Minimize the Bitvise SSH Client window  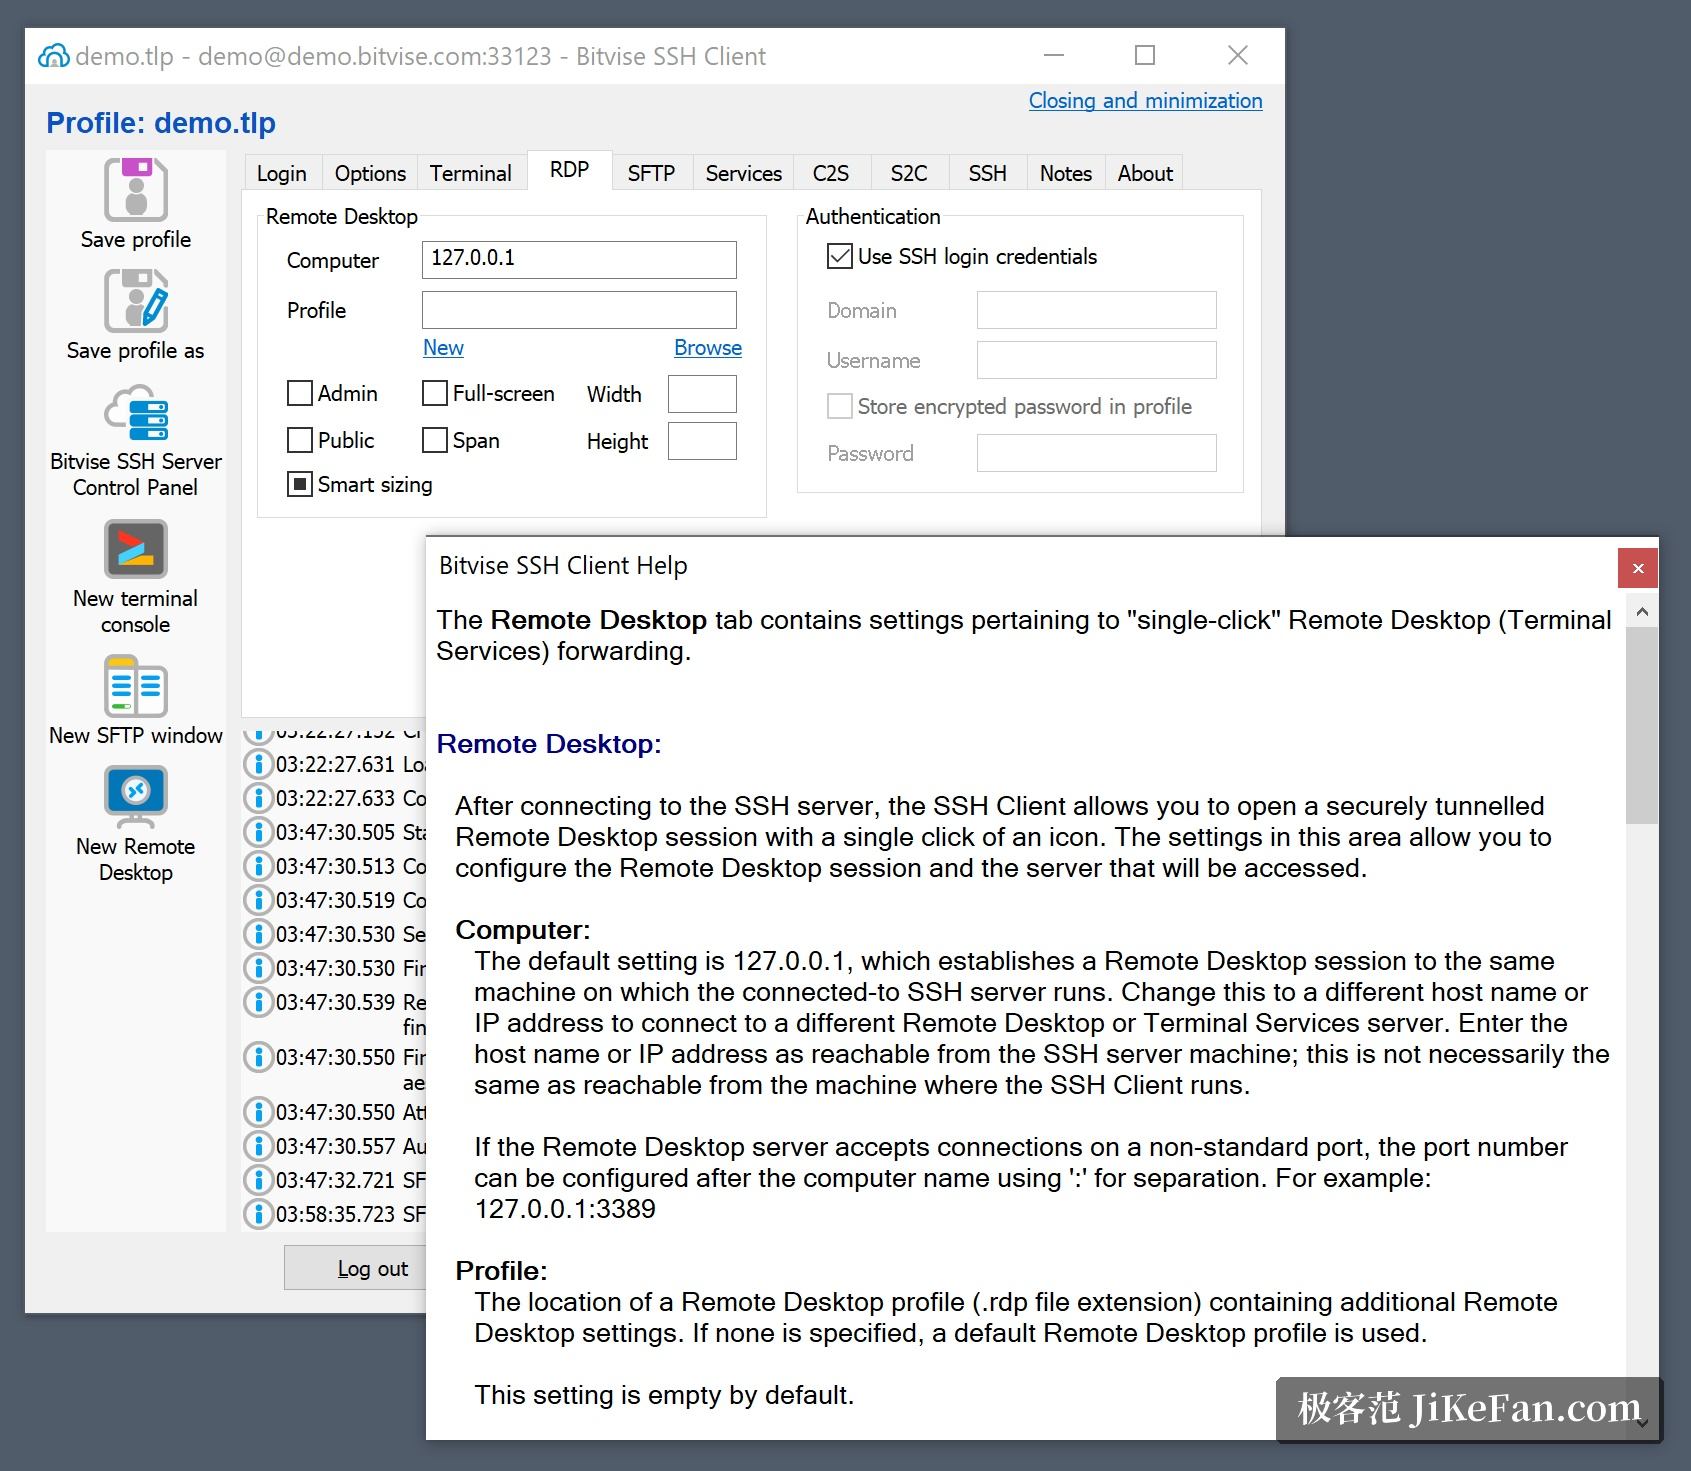pos(1053,56)
